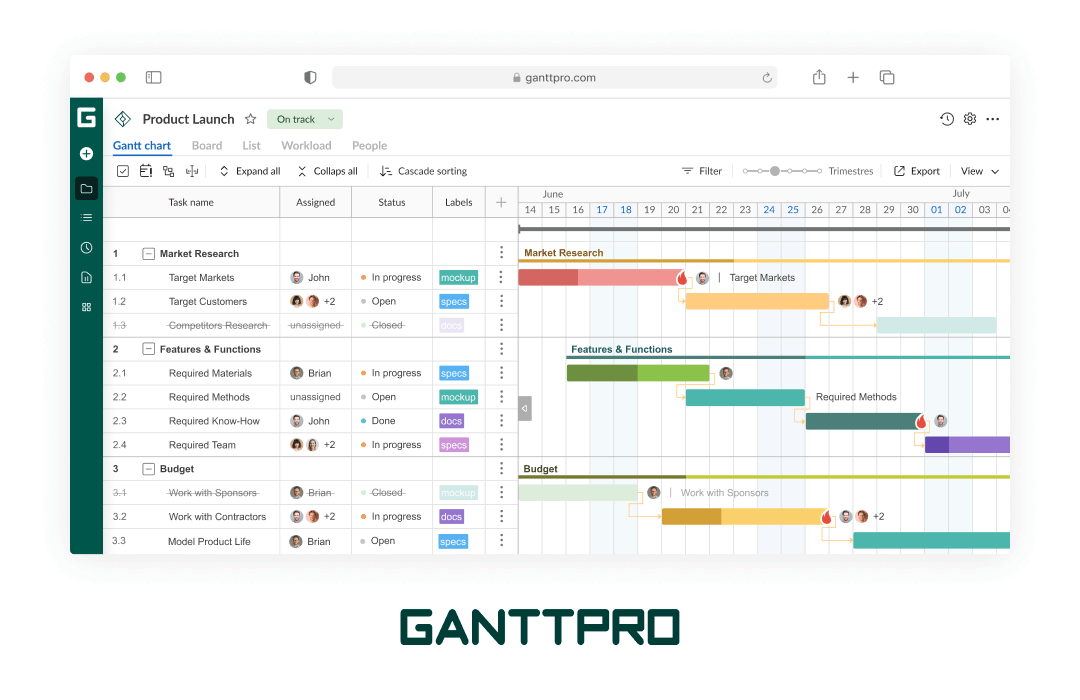Open the View dropdown menu
The height and width of the screenshot is (700, 1080).
(x=979, y=170)
